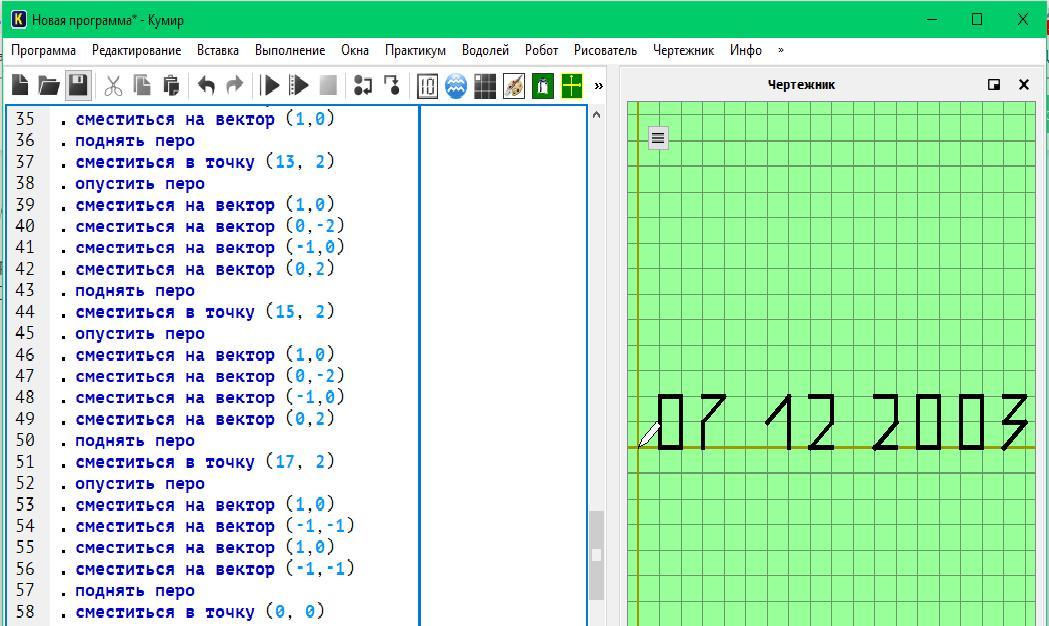Expand the menu bar overflow arrow
The height and width of the screenshot is (626, 1049).
pos(780,50)
